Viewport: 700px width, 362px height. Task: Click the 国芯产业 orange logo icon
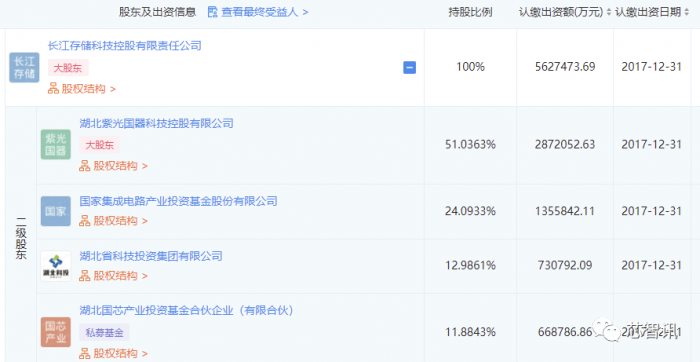click(56, 332)
